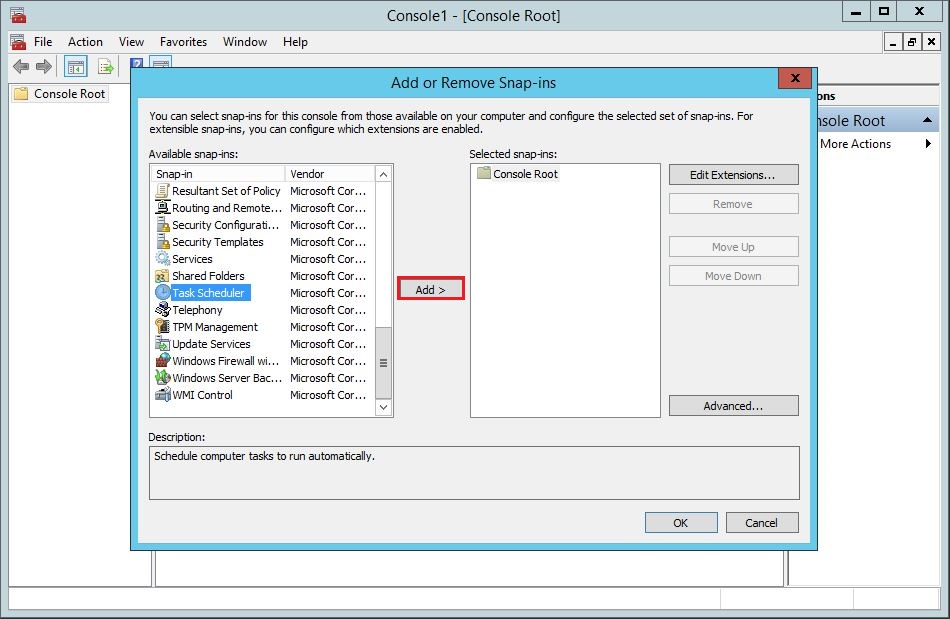
Task: Click the Update Services icon
Action: click(162, 343)
